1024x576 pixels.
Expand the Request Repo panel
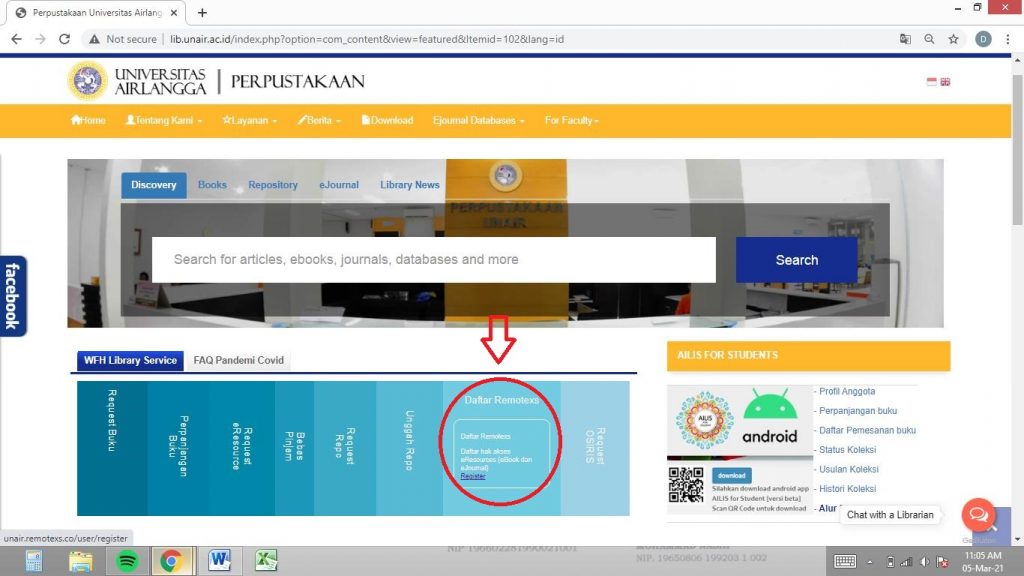click(x=345, y=448)
